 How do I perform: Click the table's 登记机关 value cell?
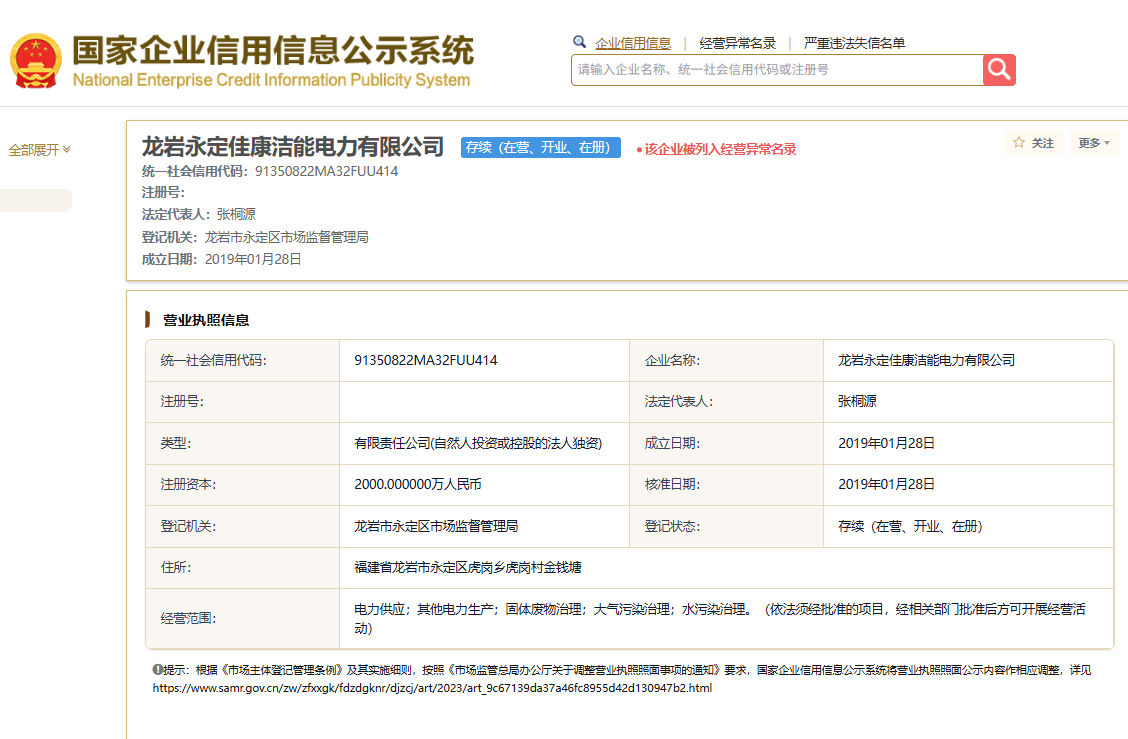pyautogui.click(x=484, y=527)
